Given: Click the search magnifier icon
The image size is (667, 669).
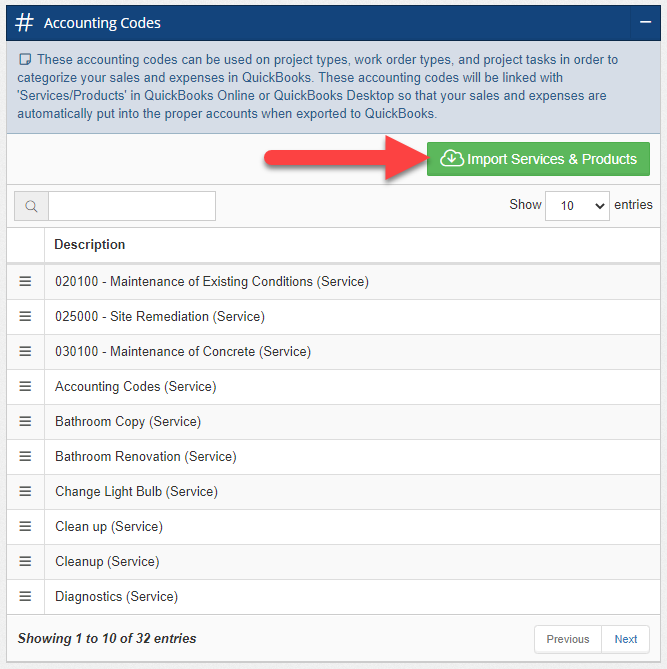Looking at the screenshot, I should [x=31, y=206].
